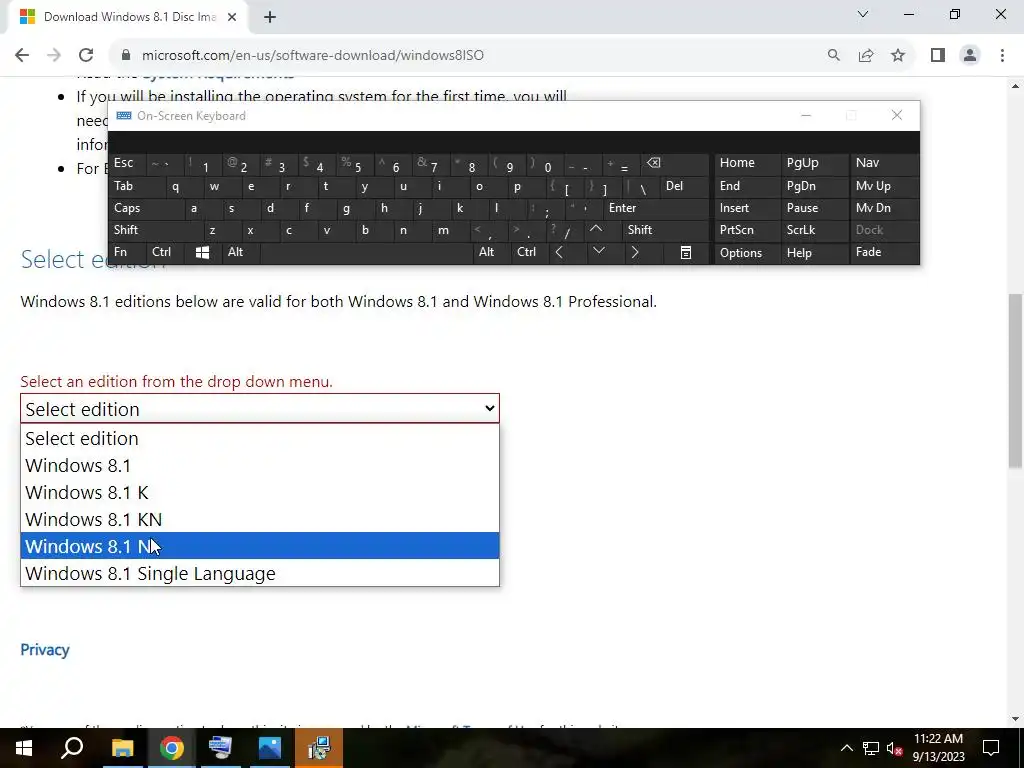Open Chrome three-dot menu
Viewport: 1024px width, 768px height.
tap(1002, 56)
